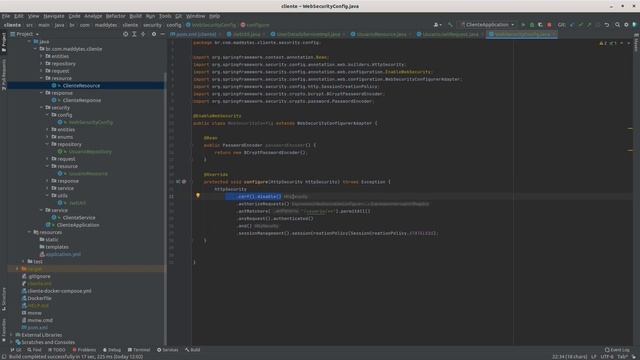
Task: Open the Find tool window
Action: [x=35, y=350]
